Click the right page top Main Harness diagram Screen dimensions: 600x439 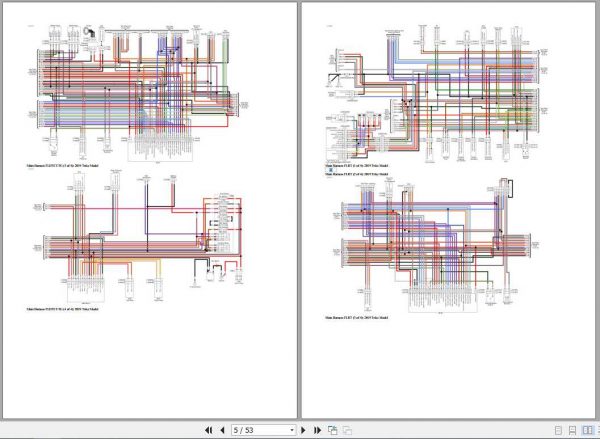436,94
